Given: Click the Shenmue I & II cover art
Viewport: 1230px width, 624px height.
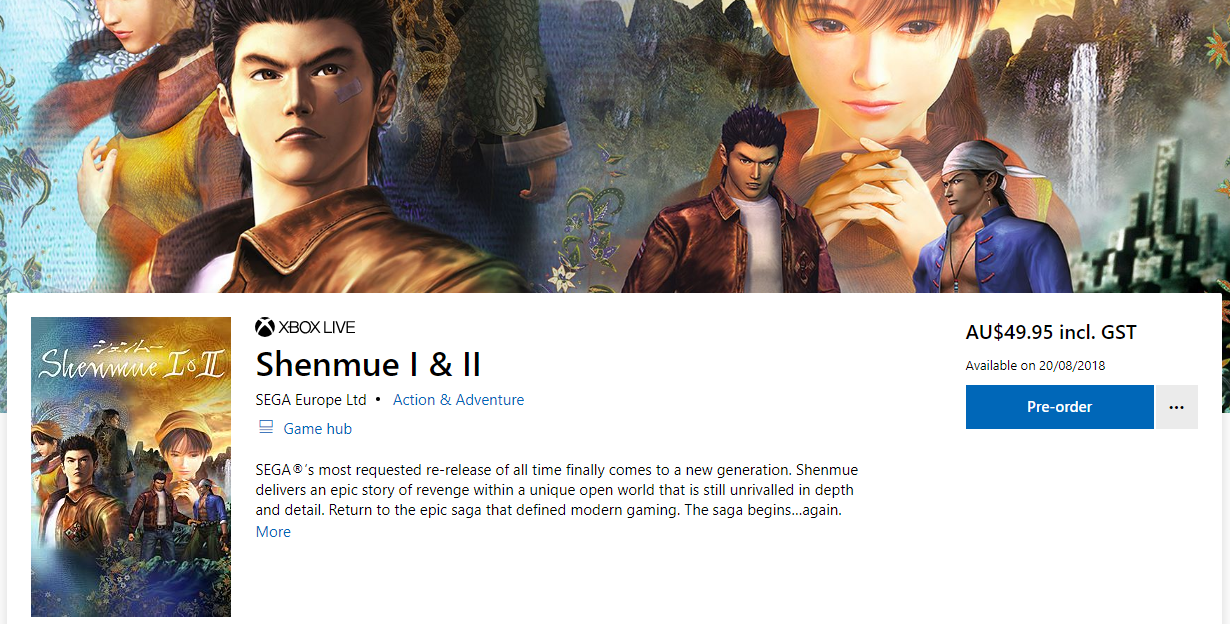Looking at the screenshot, I should [x=131, y=467].
